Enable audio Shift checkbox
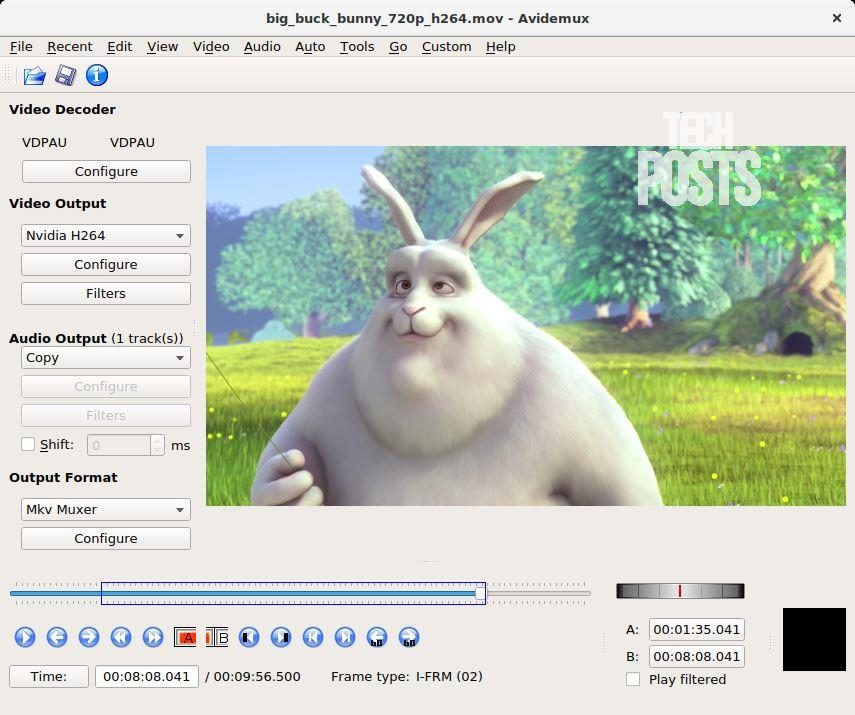The width and height of the screenshot is (855, 715). click(28, 444)
